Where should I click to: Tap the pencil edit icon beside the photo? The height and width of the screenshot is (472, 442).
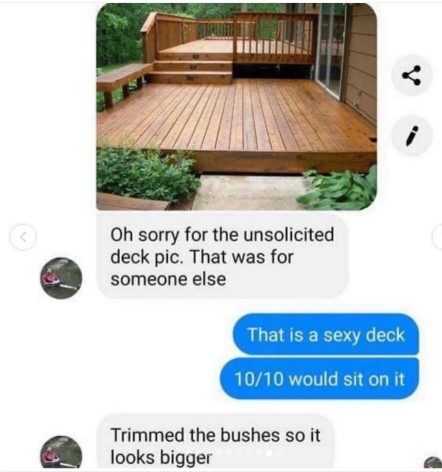412,135
